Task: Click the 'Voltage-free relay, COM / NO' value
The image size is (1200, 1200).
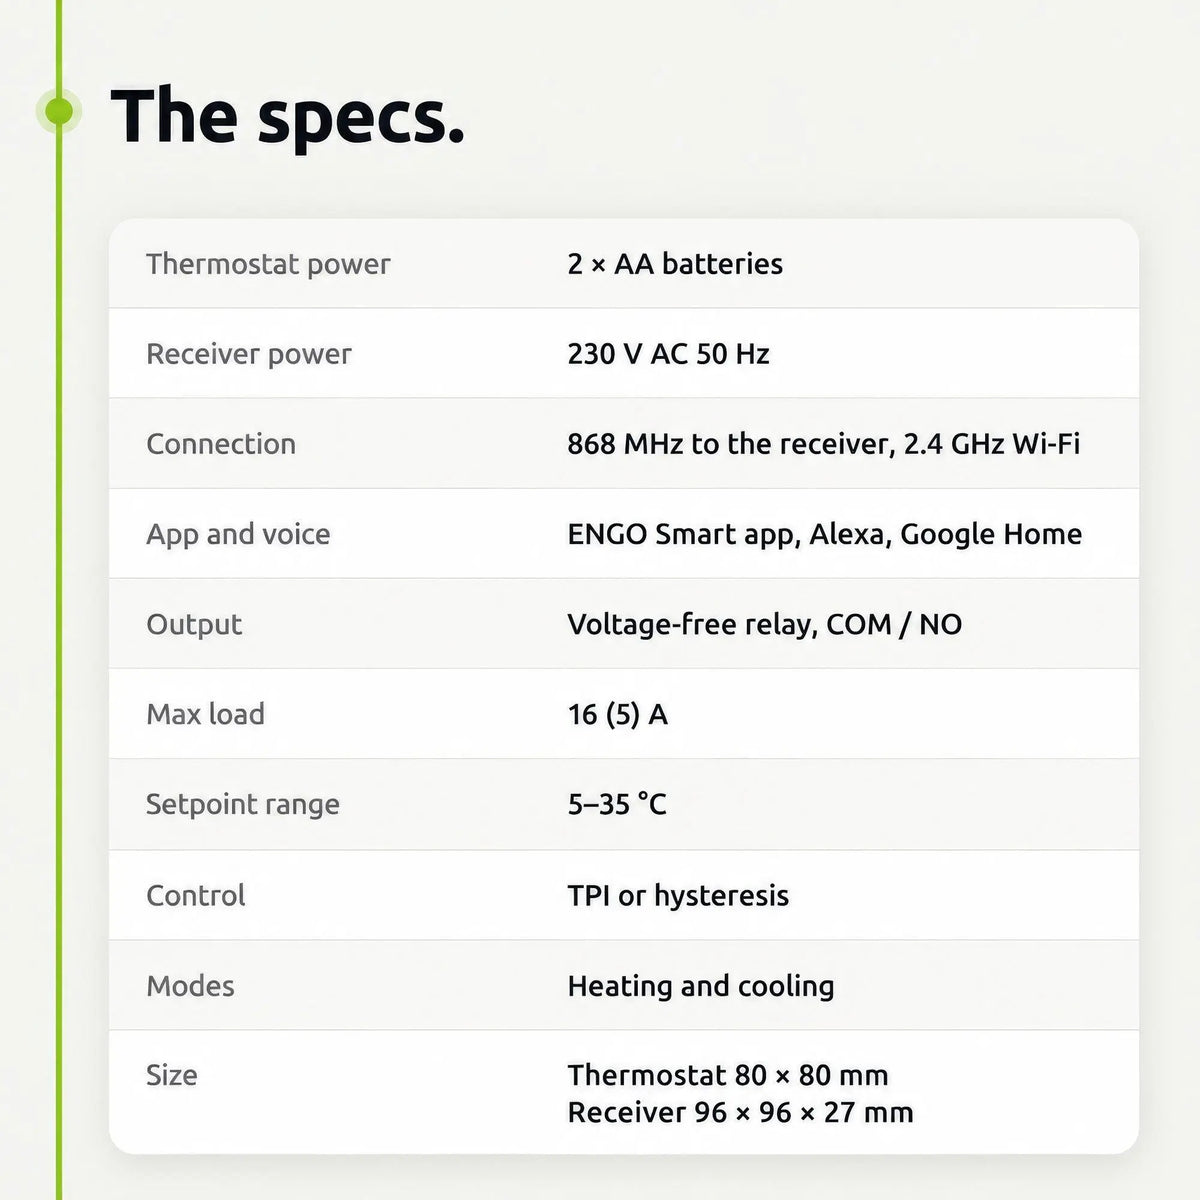Action: [x=765, y=624]
